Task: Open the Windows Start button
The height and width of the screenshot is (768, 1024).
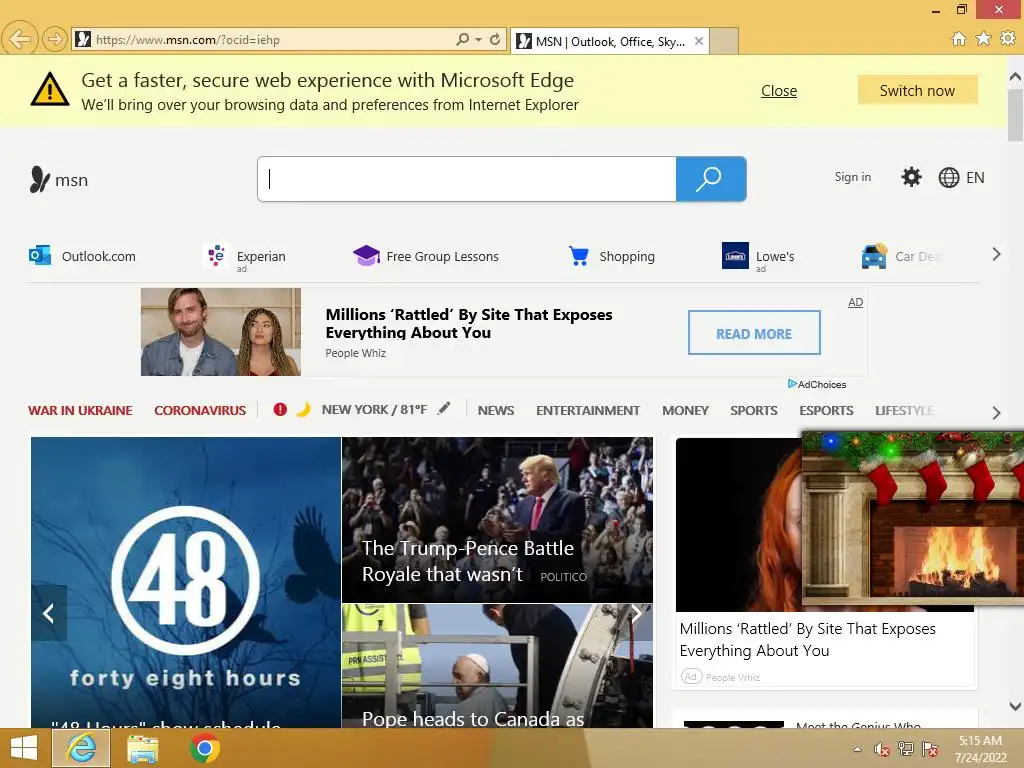Action: pos(24,748)
